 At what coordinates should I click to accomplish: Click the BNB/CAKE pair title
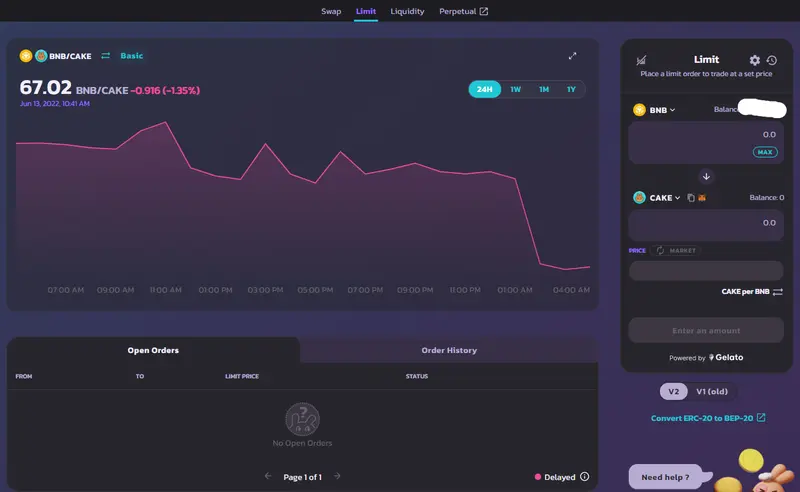(70, 56)
